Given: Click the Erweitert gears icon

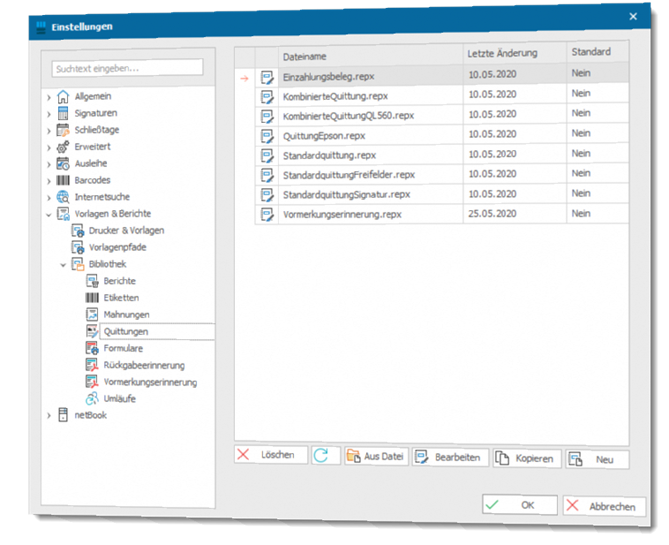Looking at the screenshot, I should (63, 147).
